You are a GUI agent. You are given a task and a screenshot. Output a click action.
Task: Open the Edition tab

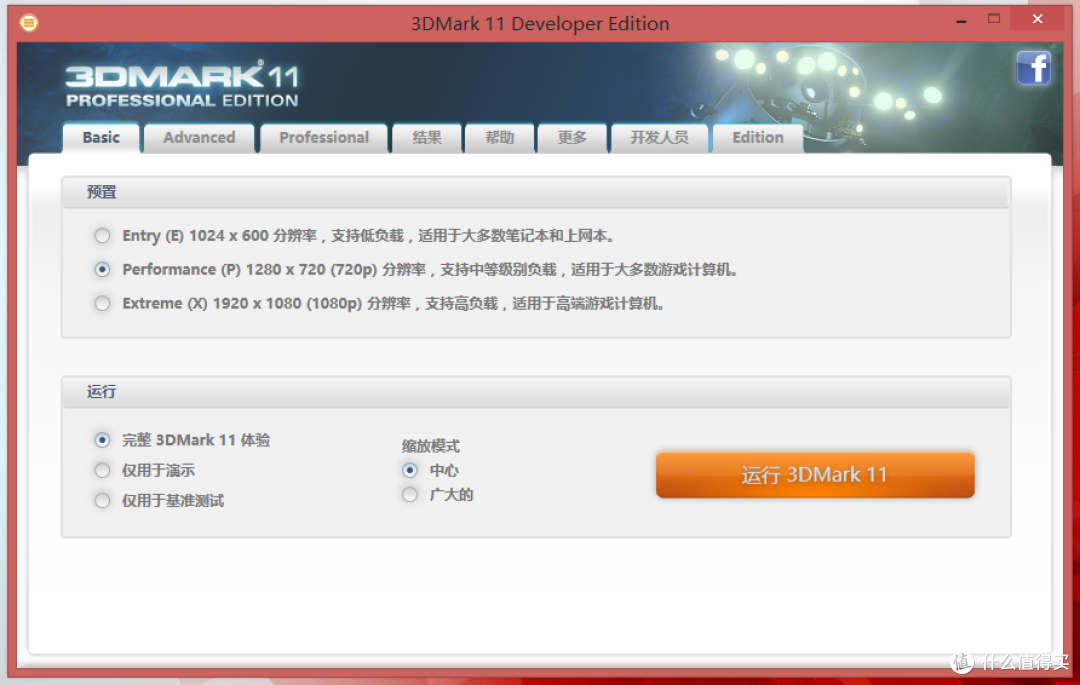pos(758,138)
